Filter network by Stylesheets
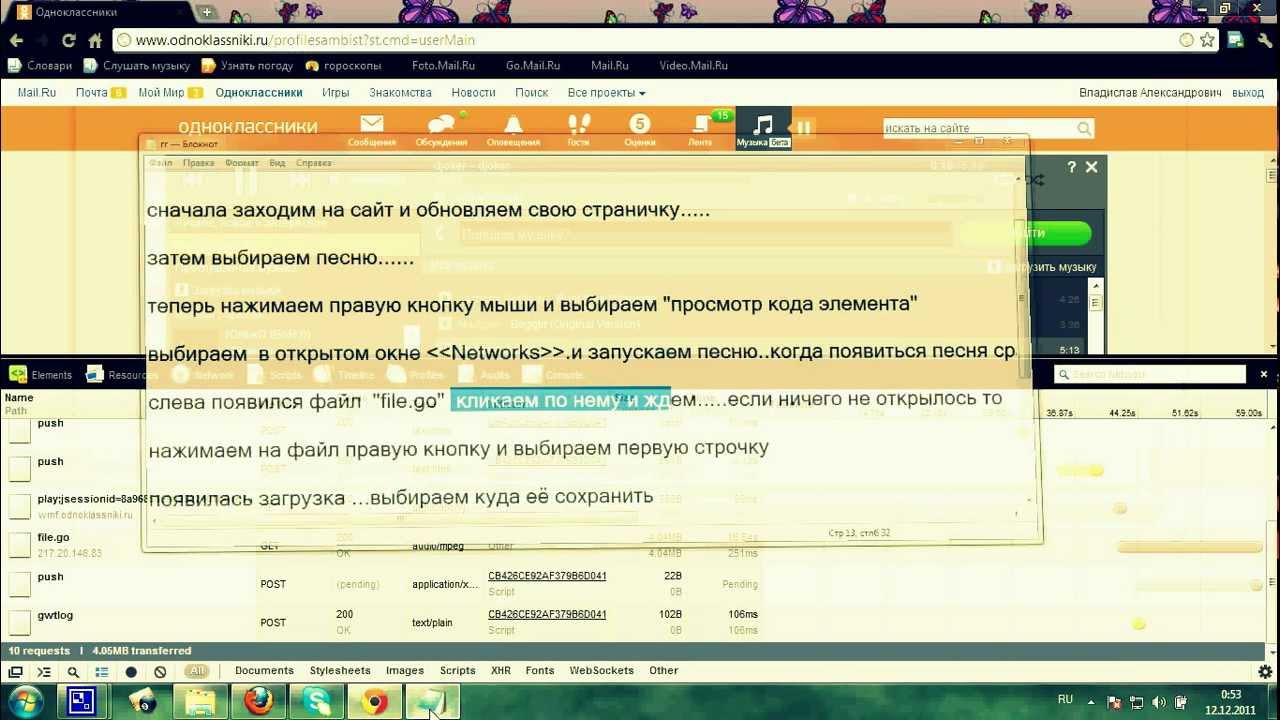This screenshot has width=1280, height=720. [340, 671]
